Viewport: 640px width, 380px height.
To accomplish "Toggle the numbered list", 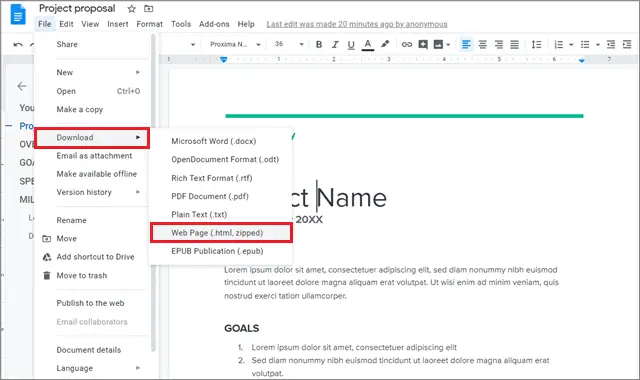I will (x=558, y=44).
